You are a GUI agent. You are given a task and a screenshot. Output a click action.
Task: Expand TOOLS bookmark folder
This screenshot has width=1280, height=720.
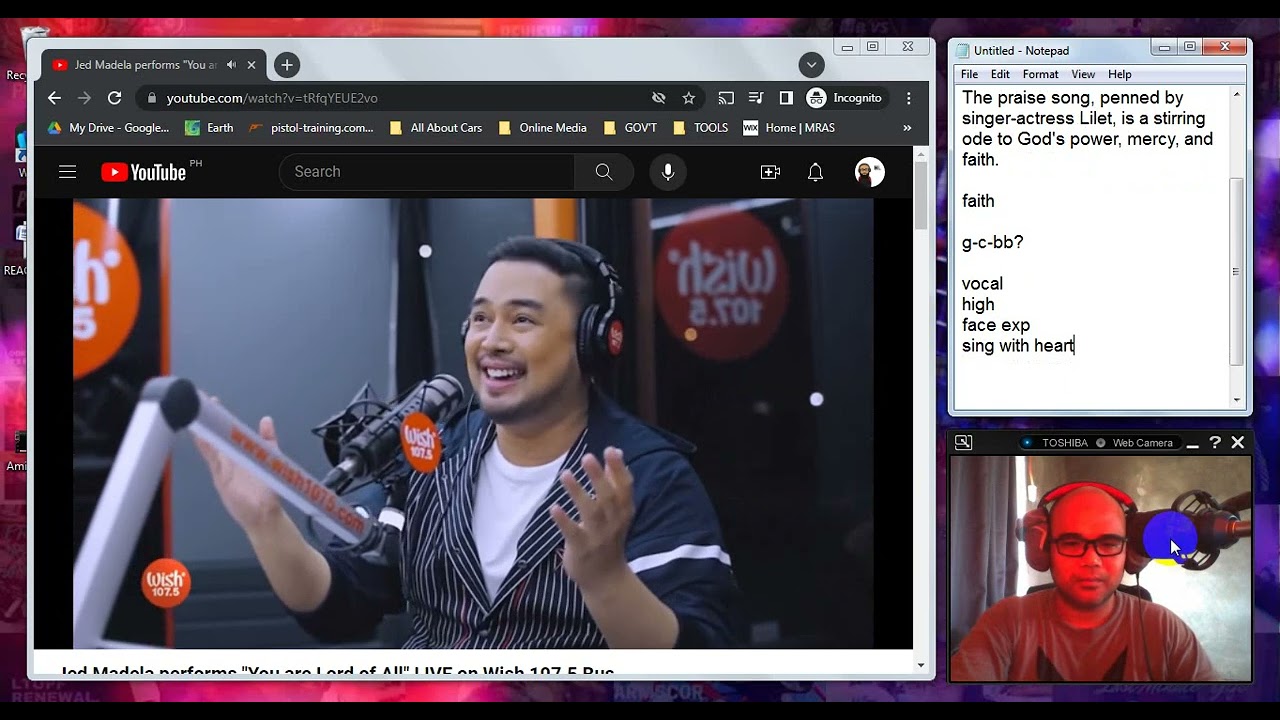(700, 128)
